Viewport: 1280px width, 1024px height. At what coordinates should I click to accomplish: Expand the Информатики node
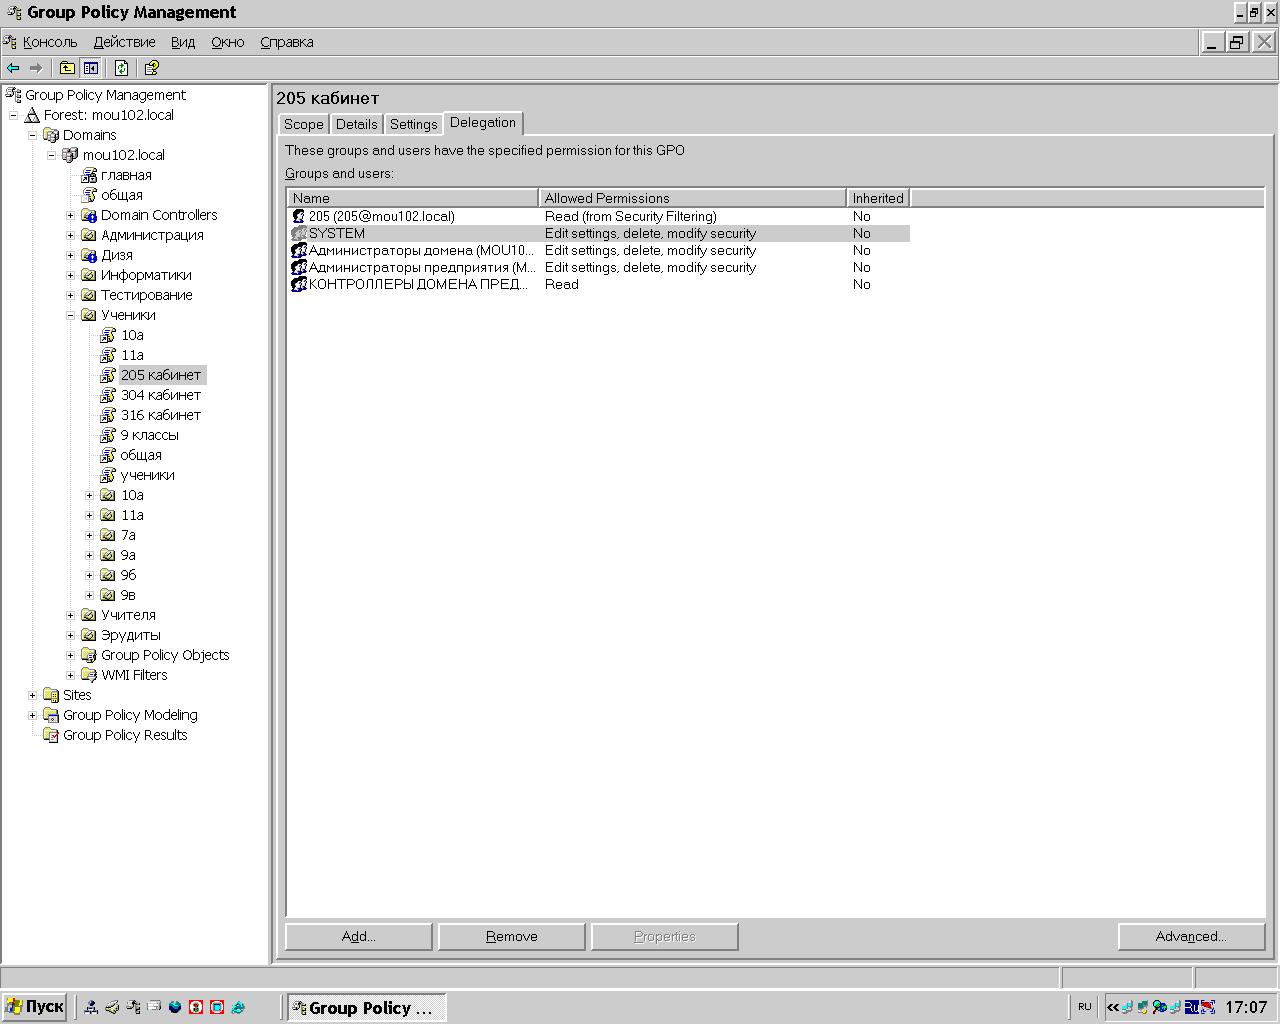[71, 275]
